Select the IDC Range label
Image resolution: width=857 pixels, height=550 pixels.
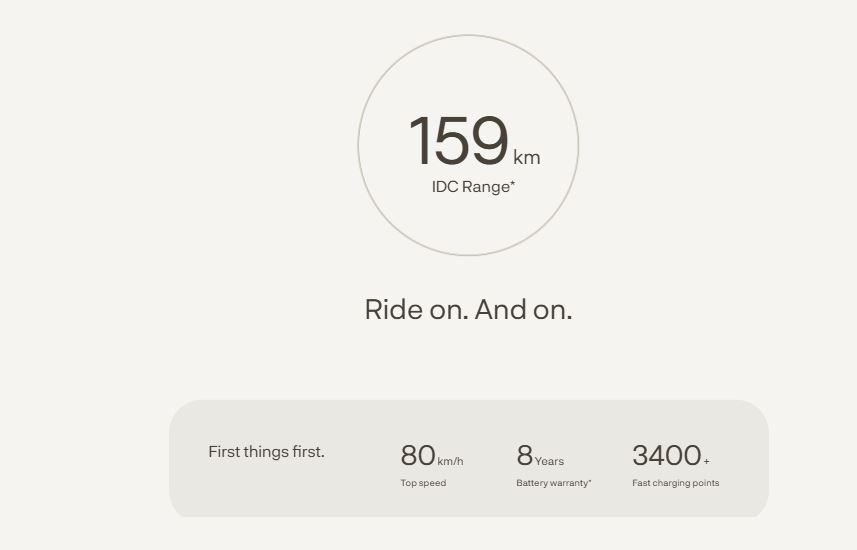(x=471, y=187)
